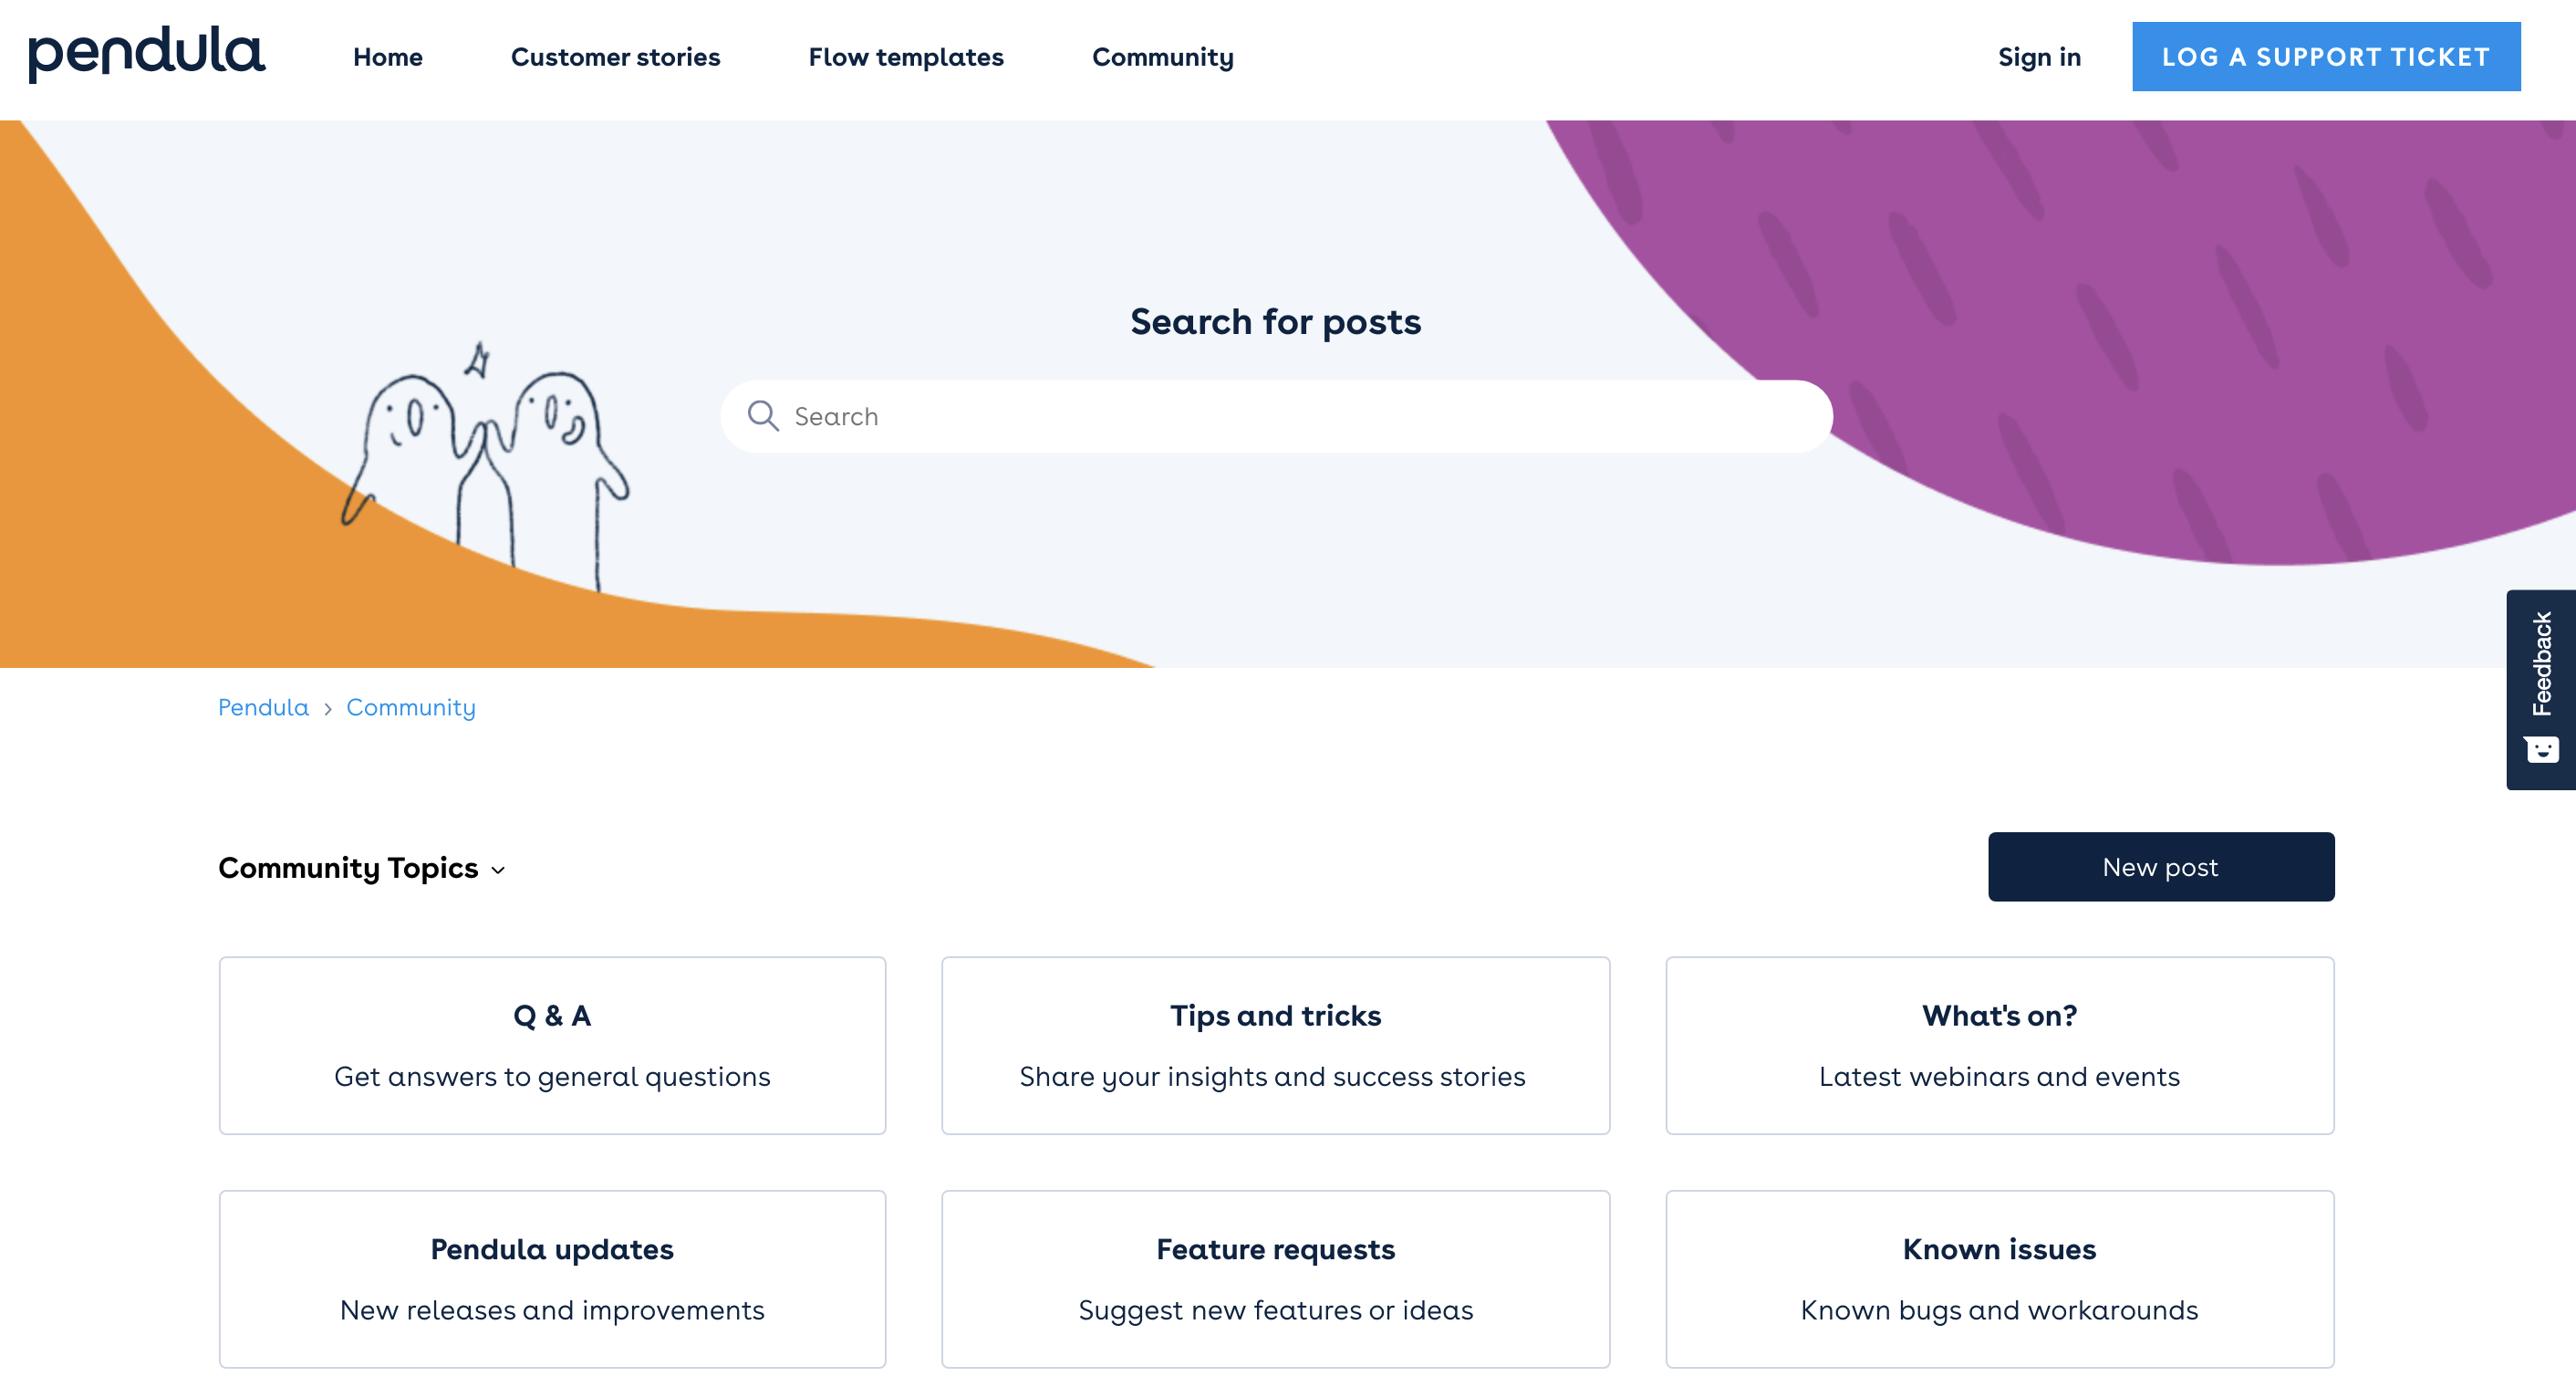Viewport: 2576px width, 1387px height.
Task: Open the Home menu item
Action: coord(388,57)
